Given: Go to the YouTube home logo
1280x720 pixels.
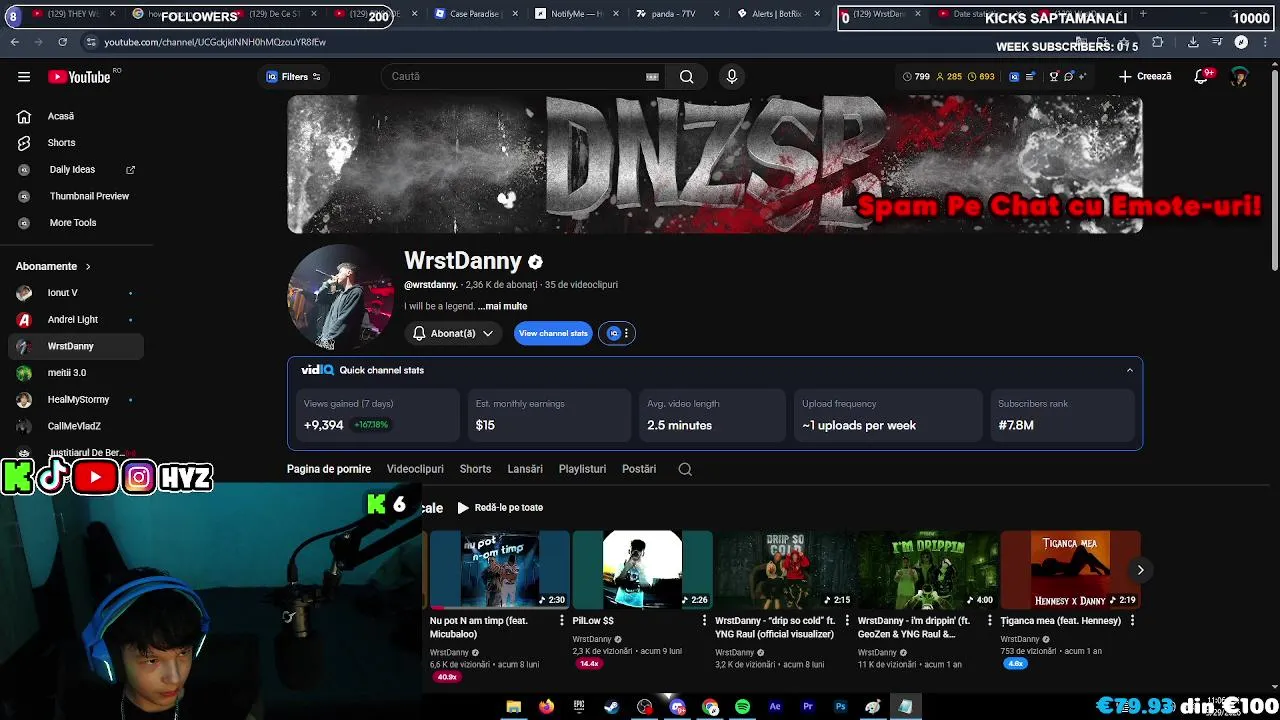Looking at the screenshot, I should click(79, 77).
